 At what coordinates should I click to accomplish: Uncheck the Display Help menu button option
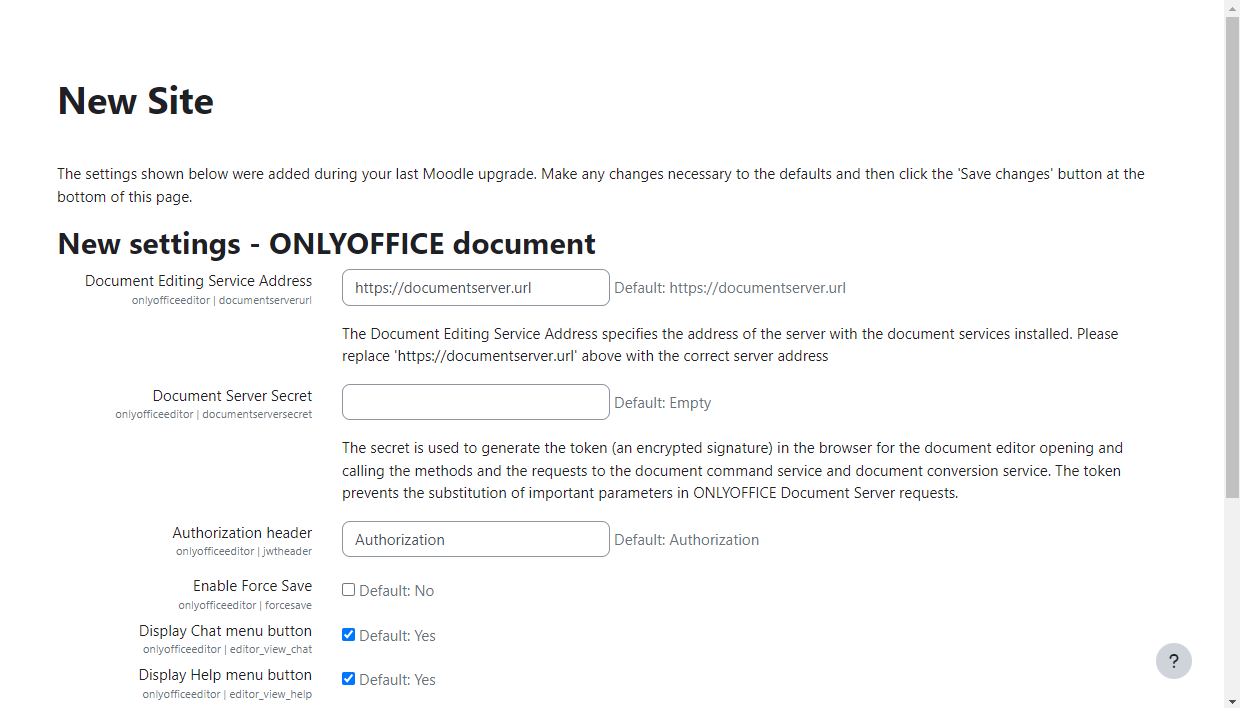[348, 678]
